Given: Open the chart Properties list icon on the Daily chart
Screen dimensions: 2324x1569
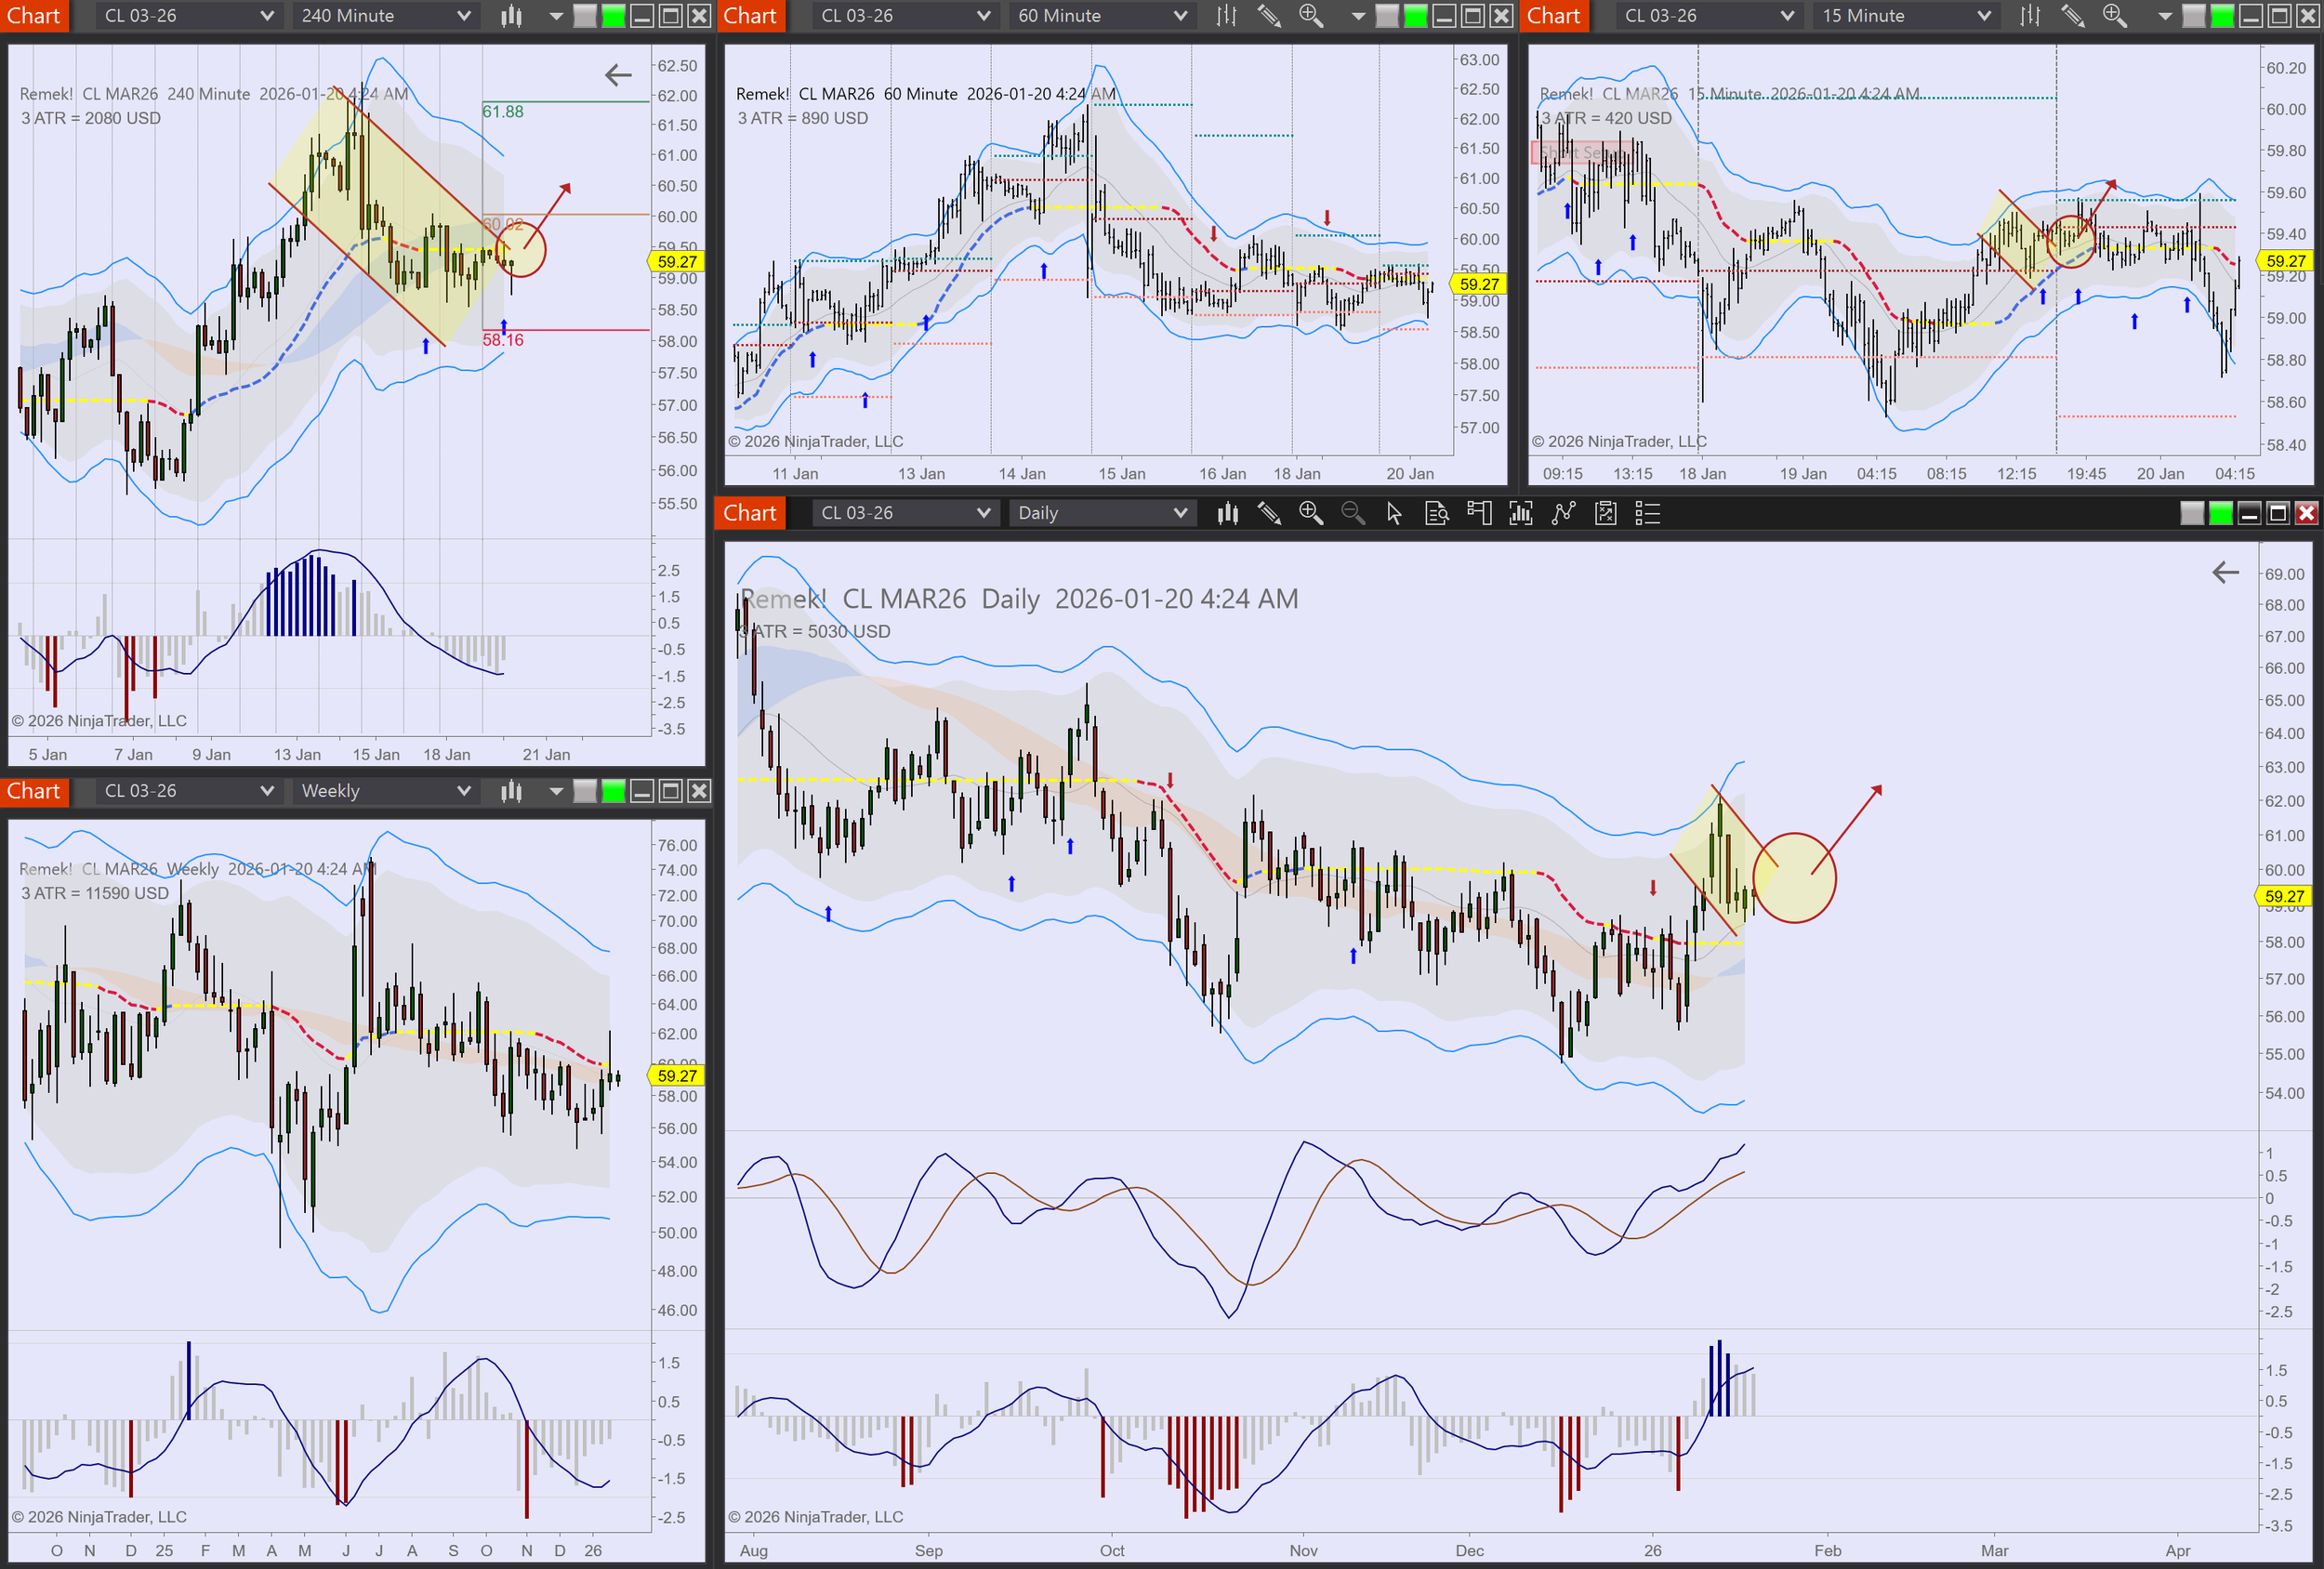Looking at the screenshot, I should [x=1648, y=513].
